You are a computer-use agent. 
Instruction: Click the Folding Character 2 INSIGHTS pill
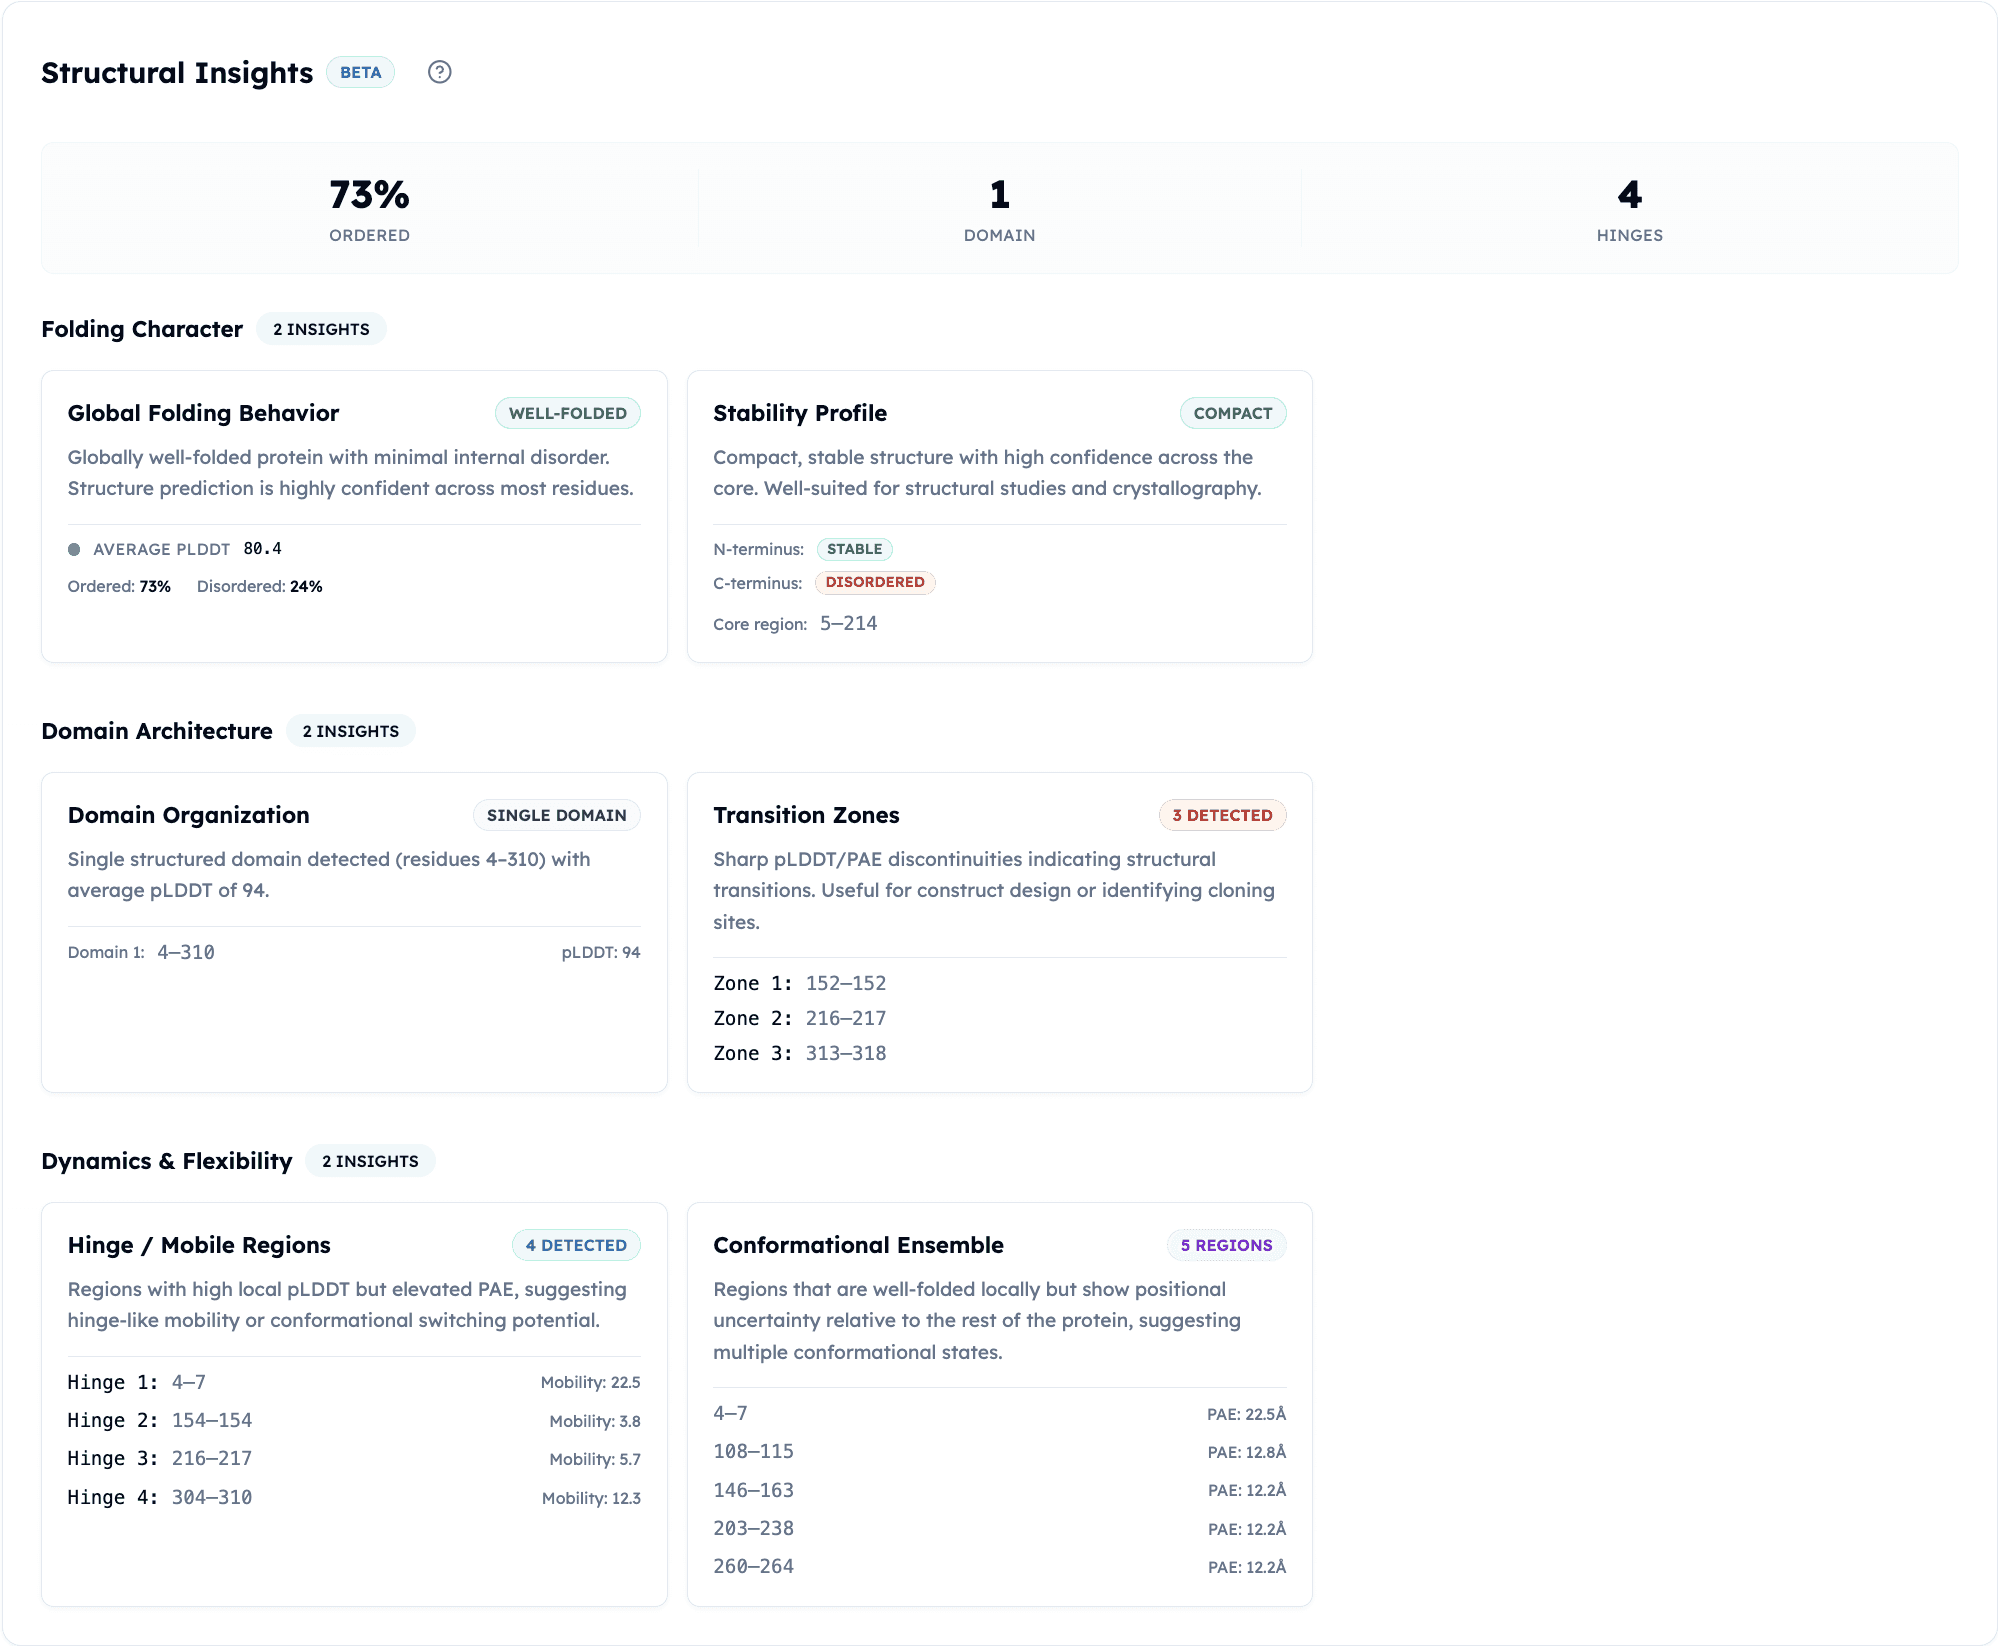click(x=321, y=329)
